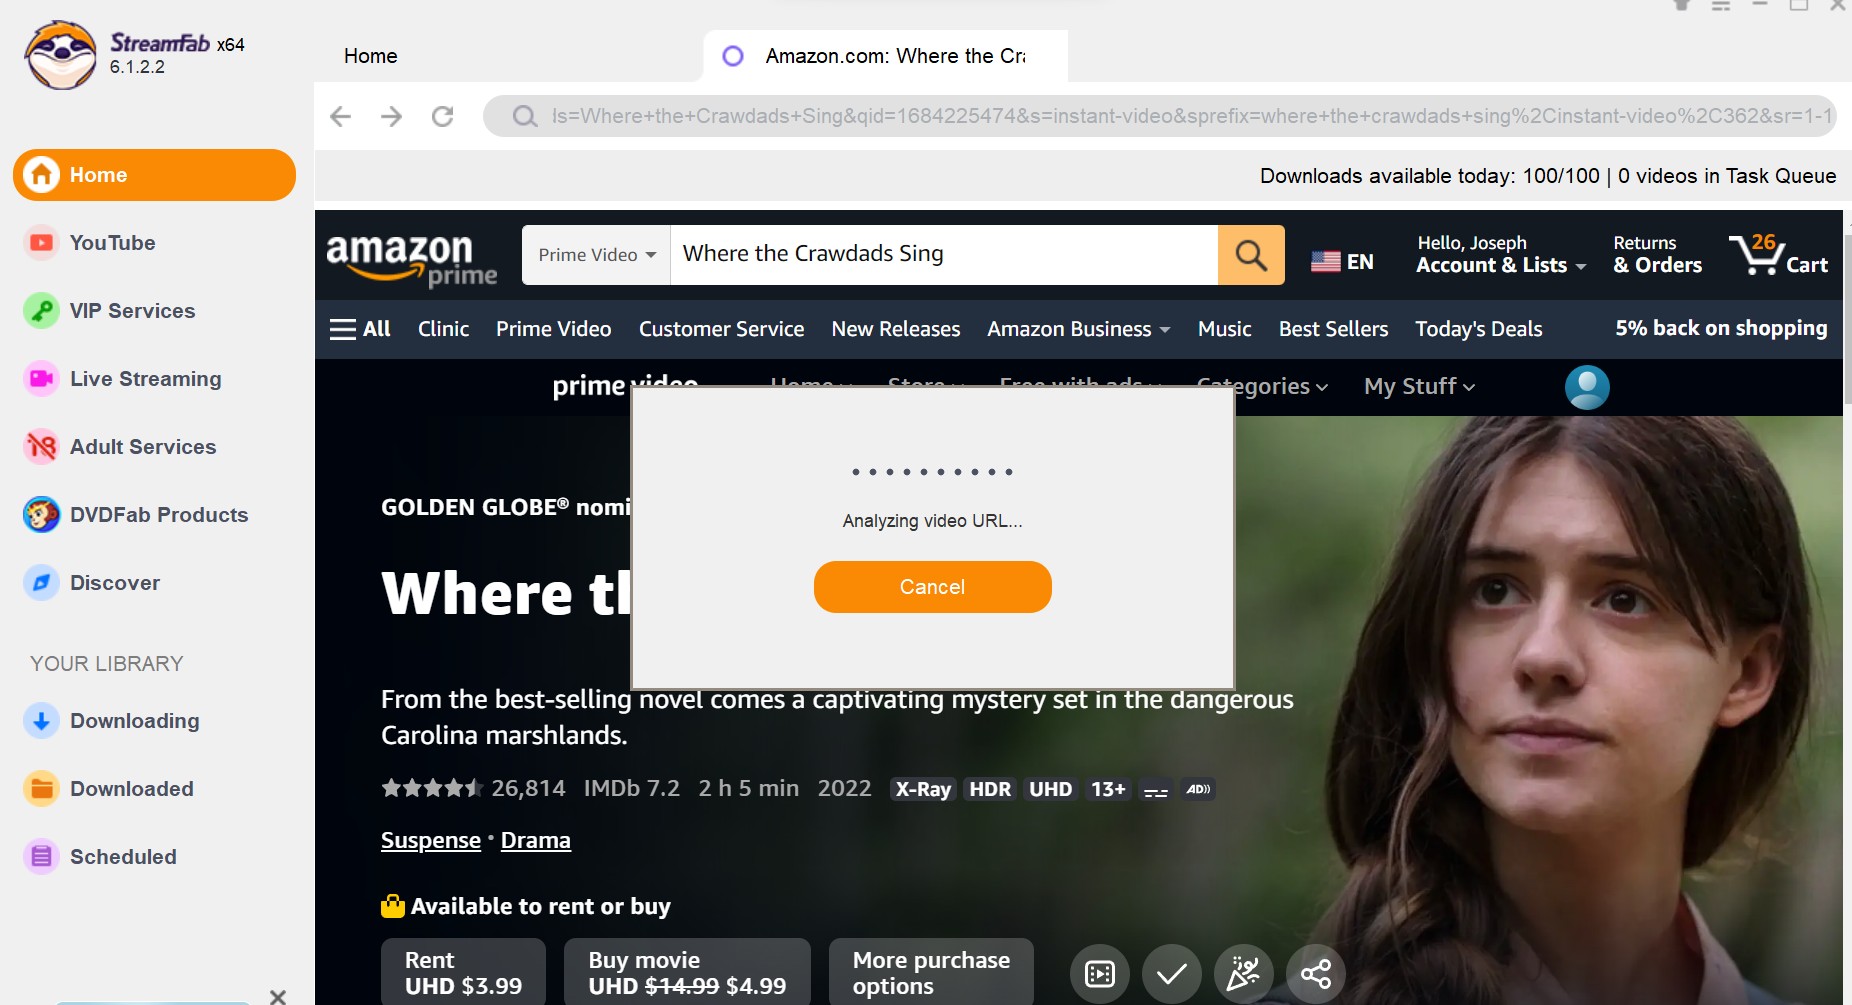1852x1005 pixels.
Task: Change language with EN flag
Action: tap(1342, 262)
